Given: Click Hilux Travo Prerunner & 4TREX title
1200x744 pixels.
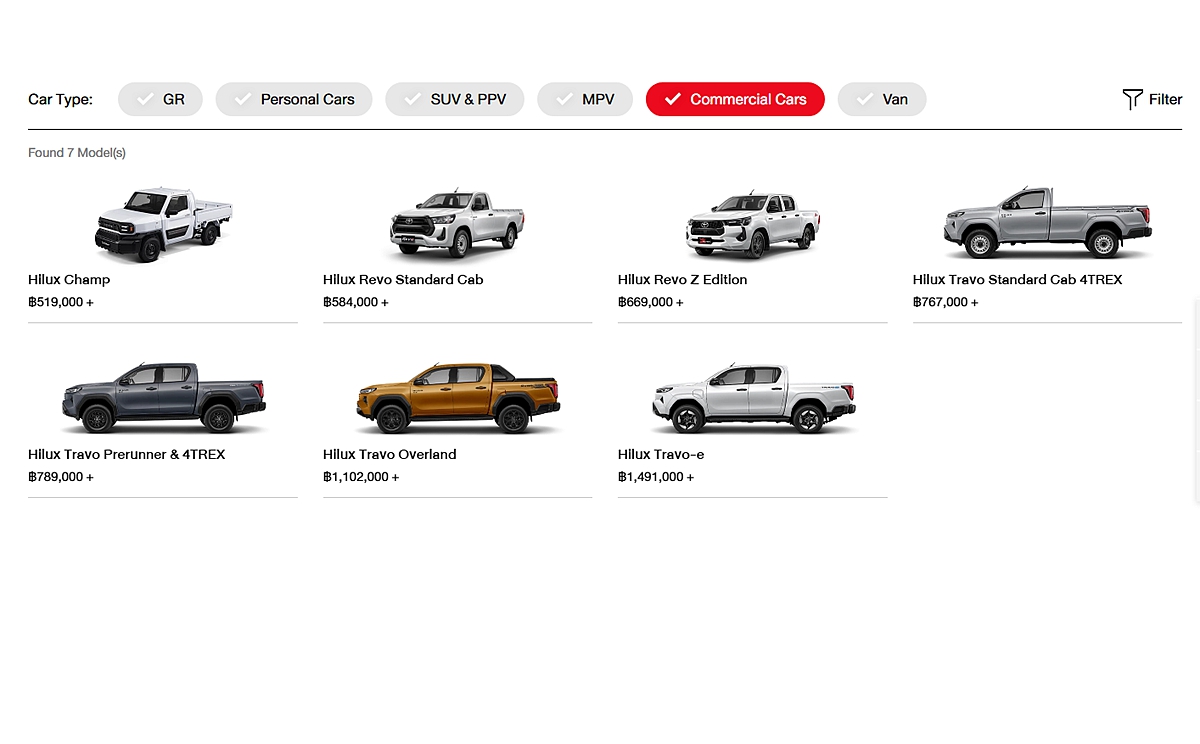Looking at the screenshot, I should (x=126, y=455).
